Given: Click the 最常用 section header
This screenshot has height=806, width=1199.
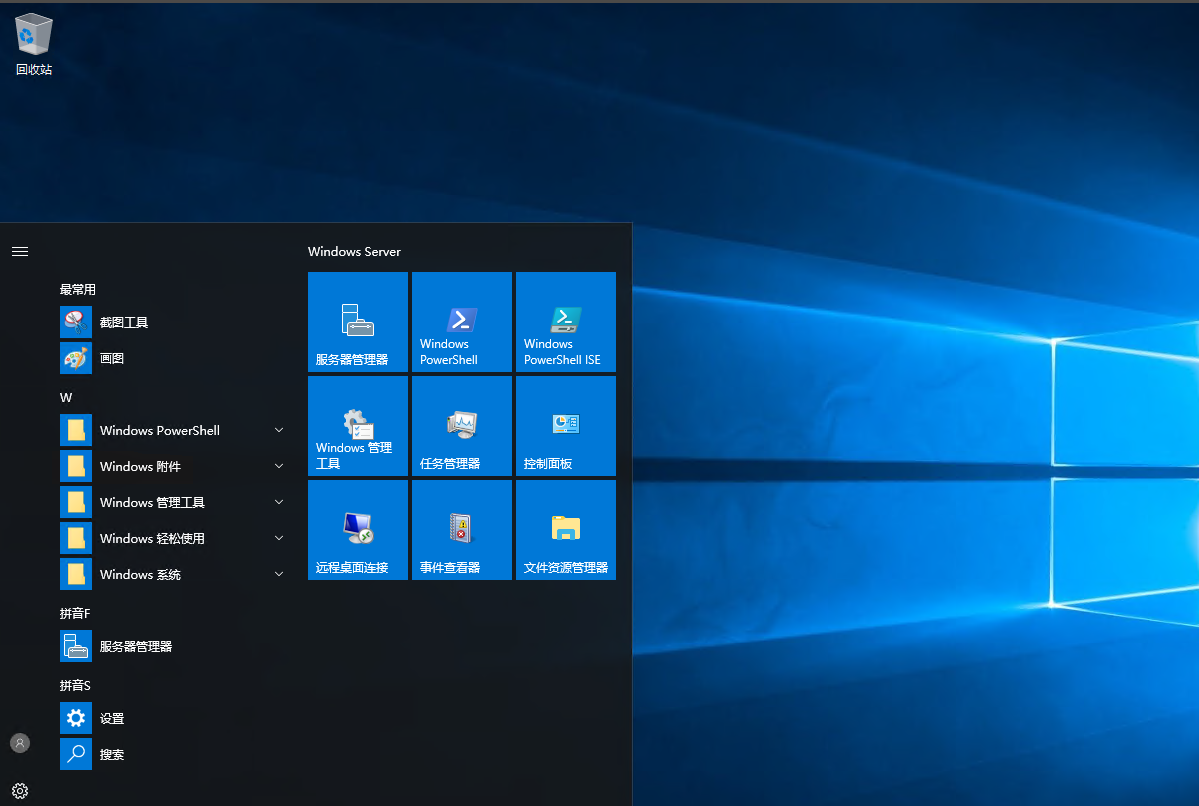Looking at the screenshot, I should tap(78, 289).
